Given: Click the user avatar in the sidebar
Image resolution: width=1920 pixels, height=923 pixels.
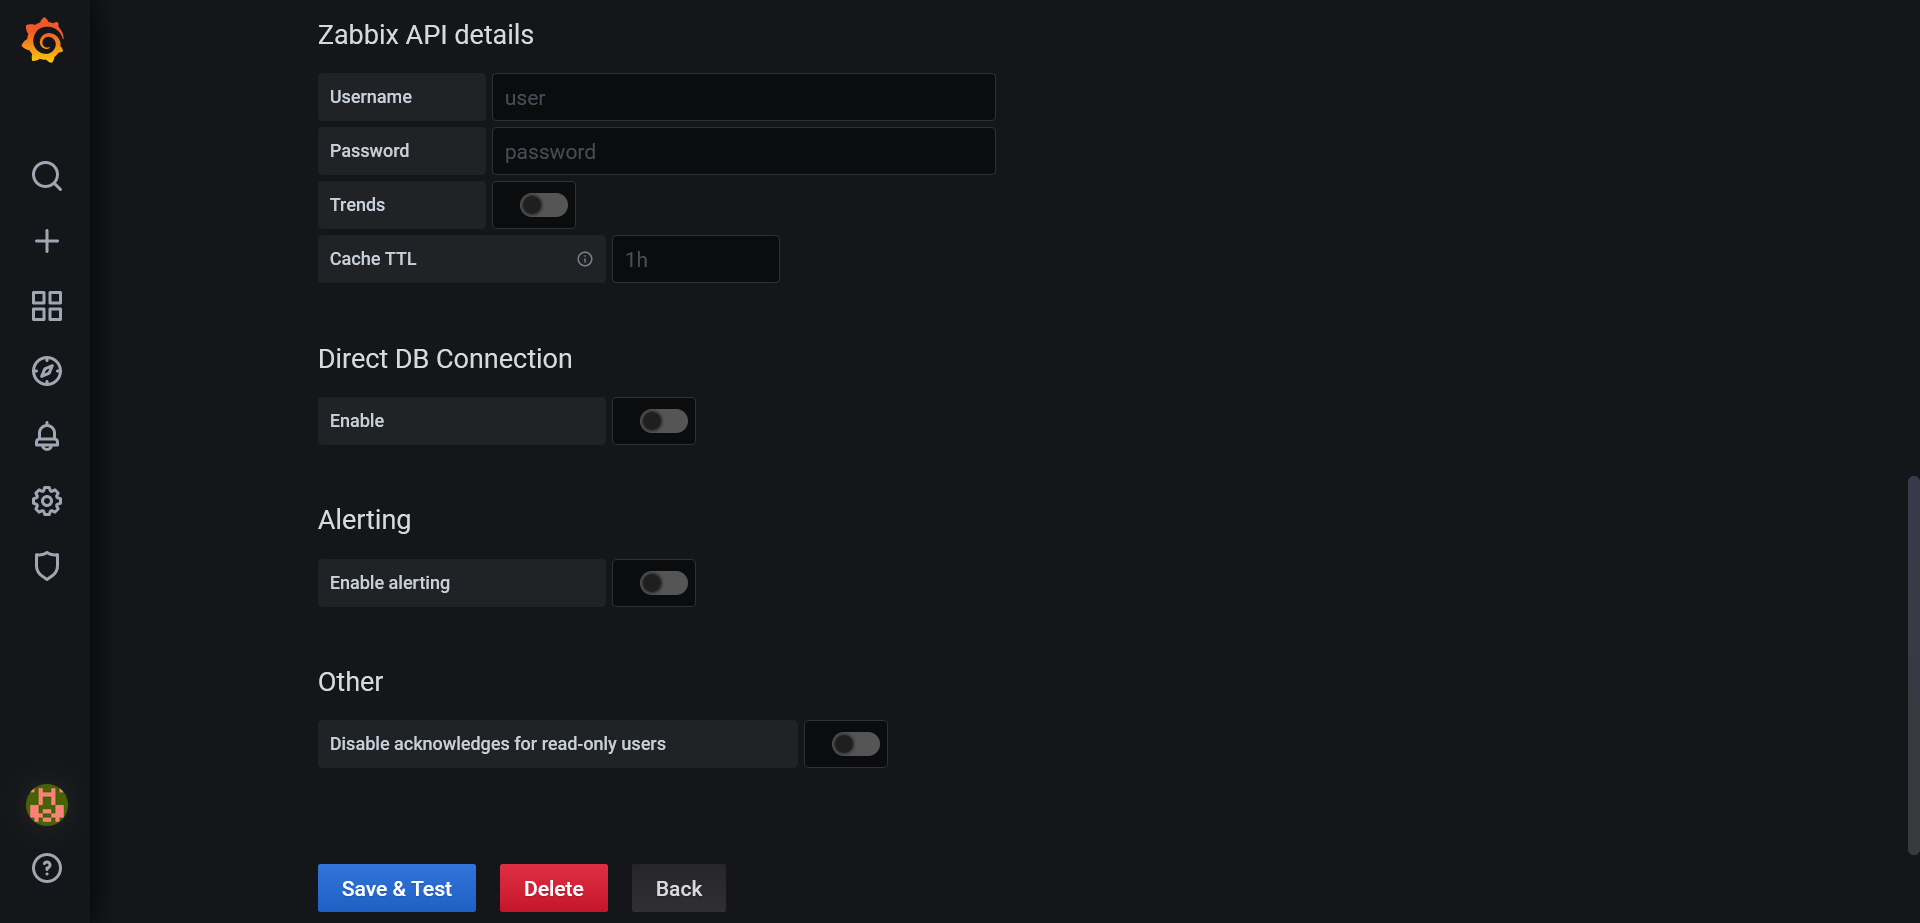Looking at the screenshot, I should (x=46, y=805).
